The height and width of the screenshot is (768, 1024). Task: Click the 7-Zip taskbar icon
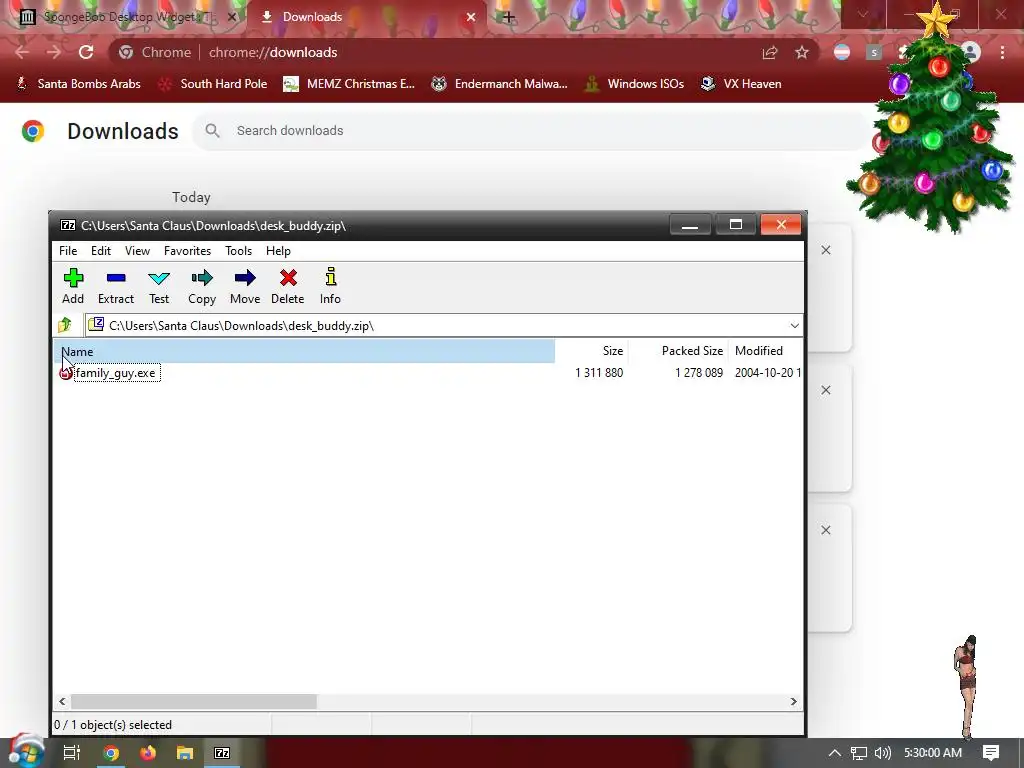[222, 753]
